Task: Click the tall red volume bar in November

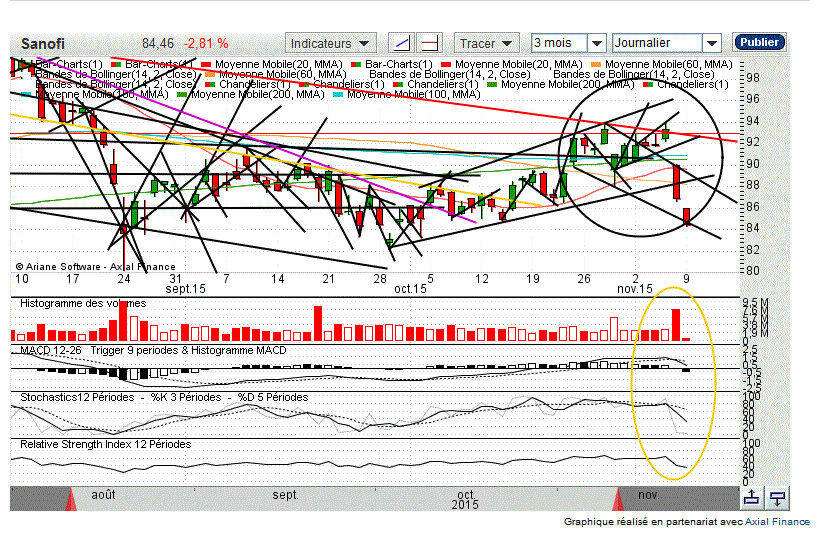Action: pos(676,325)
